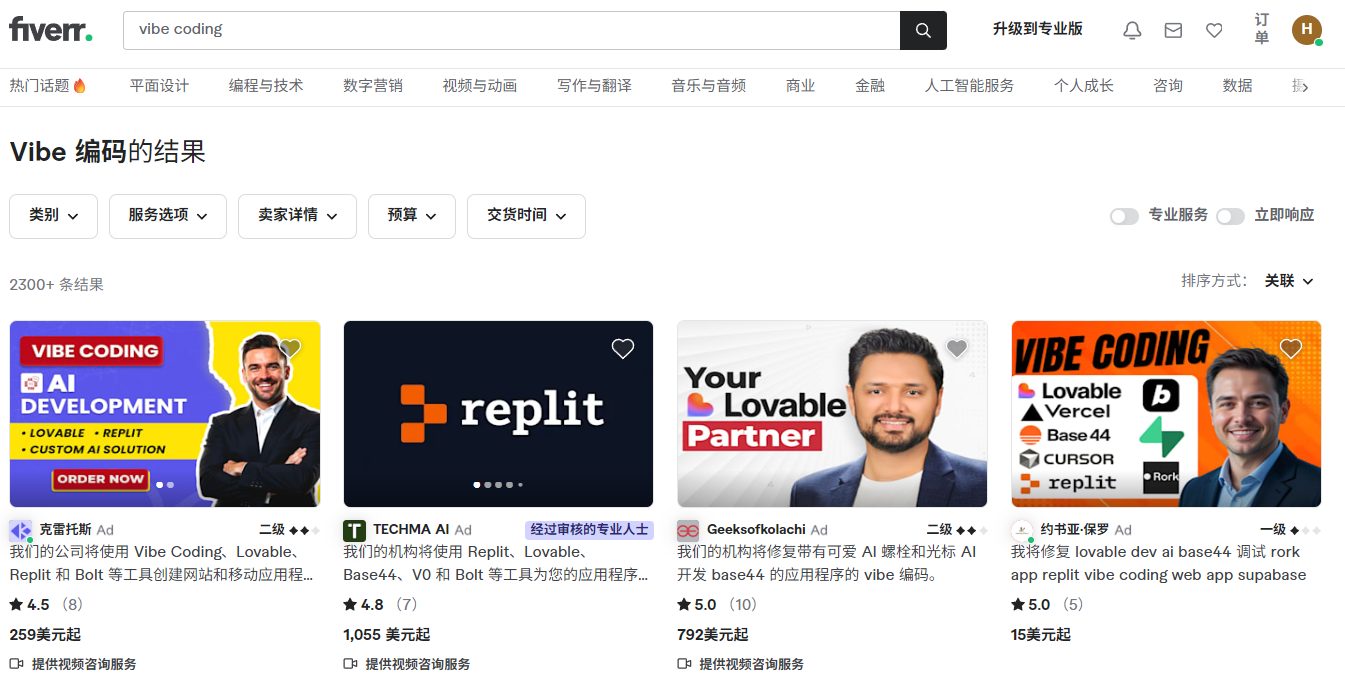Open the notifications bell
The image size is (1345, 694).
tap(1132, 30)
